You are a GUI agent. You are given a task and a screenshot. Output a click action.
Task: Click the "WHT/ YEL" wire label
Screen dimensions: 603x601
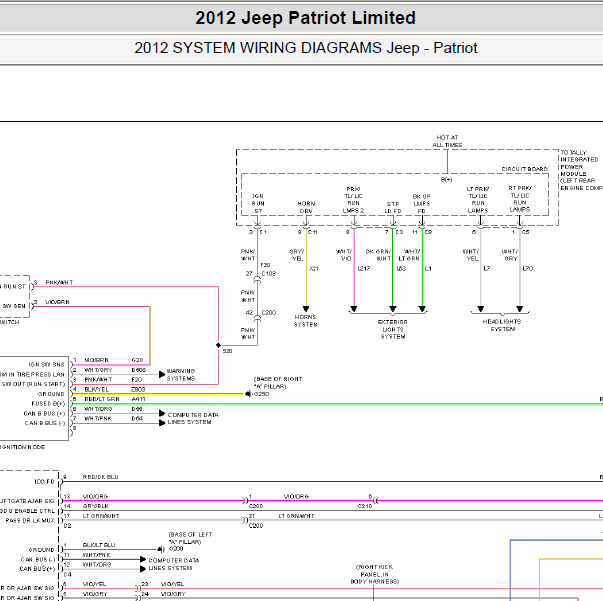[471, 255]
